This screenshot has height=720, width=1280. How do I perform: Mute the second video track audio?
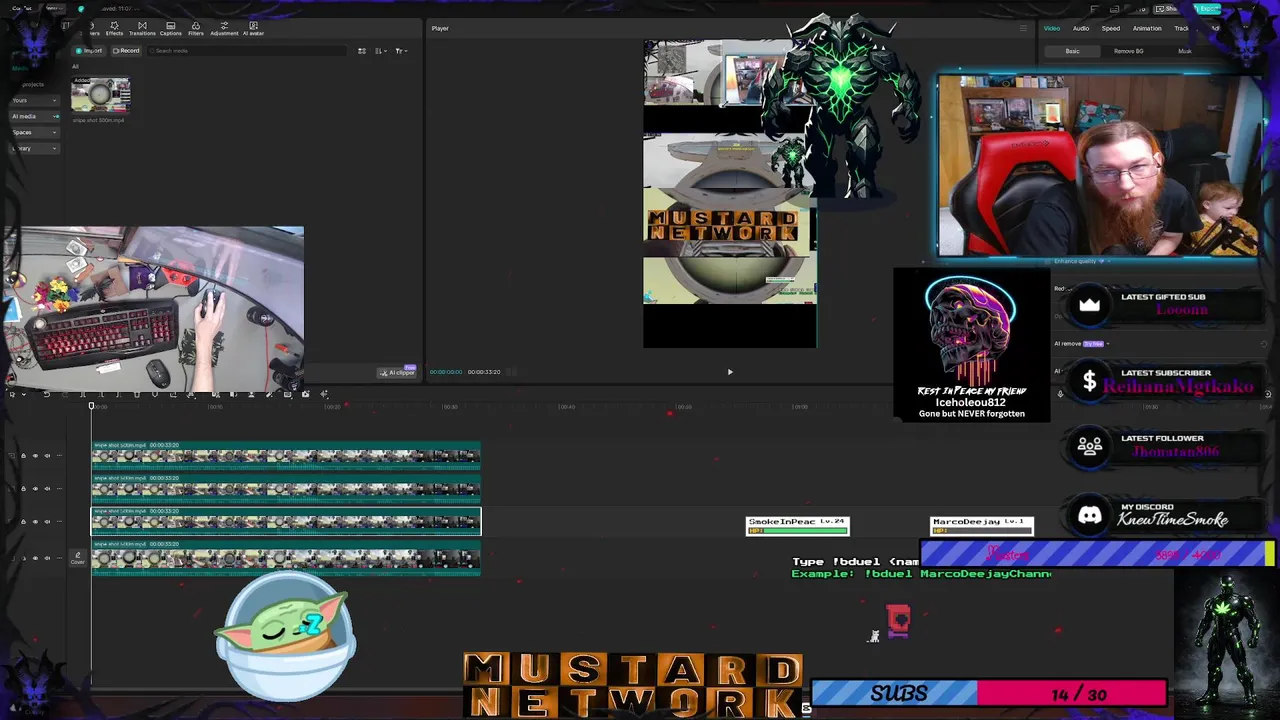(x=48, y=489)
